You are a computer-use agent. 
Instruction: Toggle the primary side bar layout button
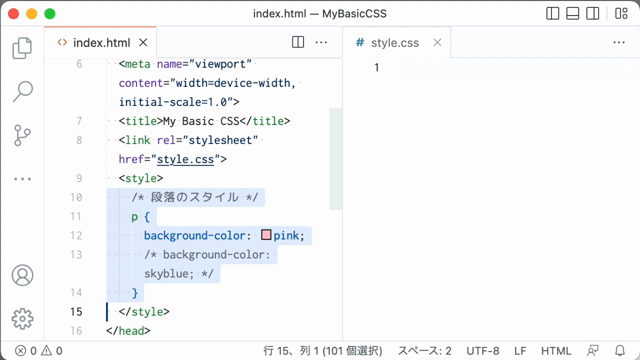[553, 13]
